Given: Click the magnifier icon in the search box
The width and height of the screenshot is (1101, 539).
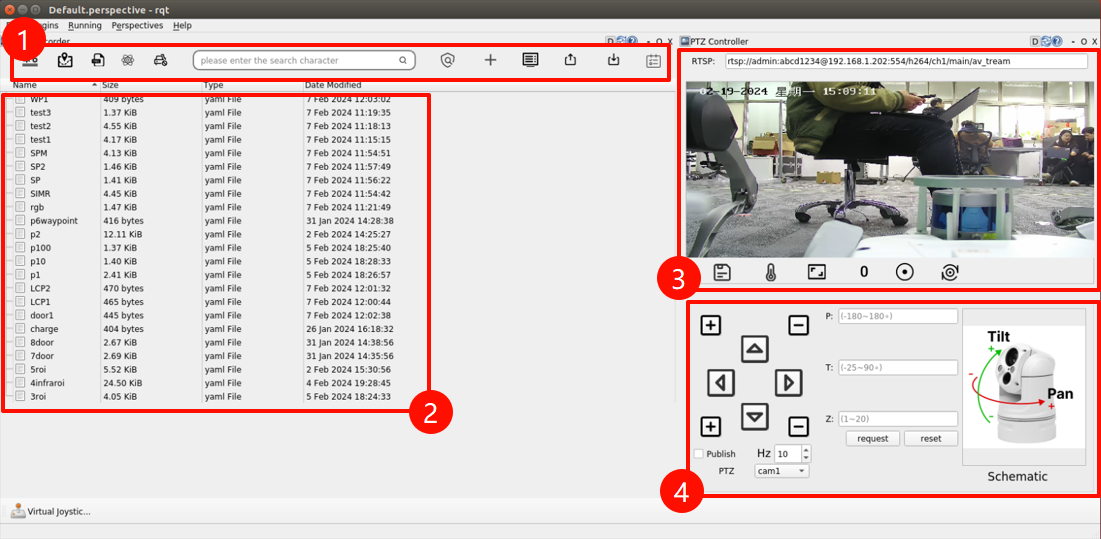Looking at the screenshot, I should coord(403,60).
